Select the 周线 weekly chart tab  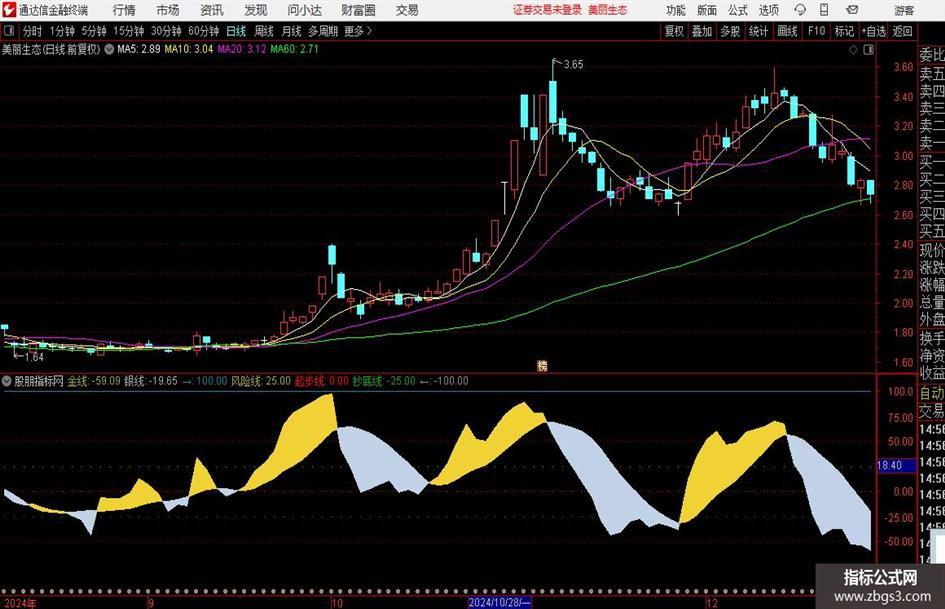(264, 31)
